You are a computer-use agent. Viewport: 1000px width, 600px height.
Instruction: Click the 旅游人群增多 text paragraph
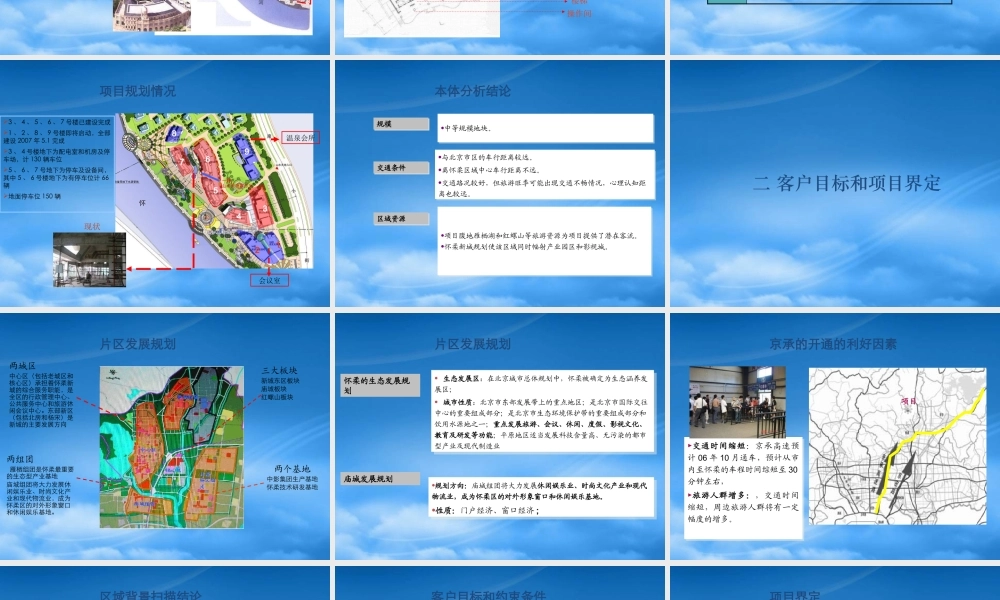[x=743, y=507]
